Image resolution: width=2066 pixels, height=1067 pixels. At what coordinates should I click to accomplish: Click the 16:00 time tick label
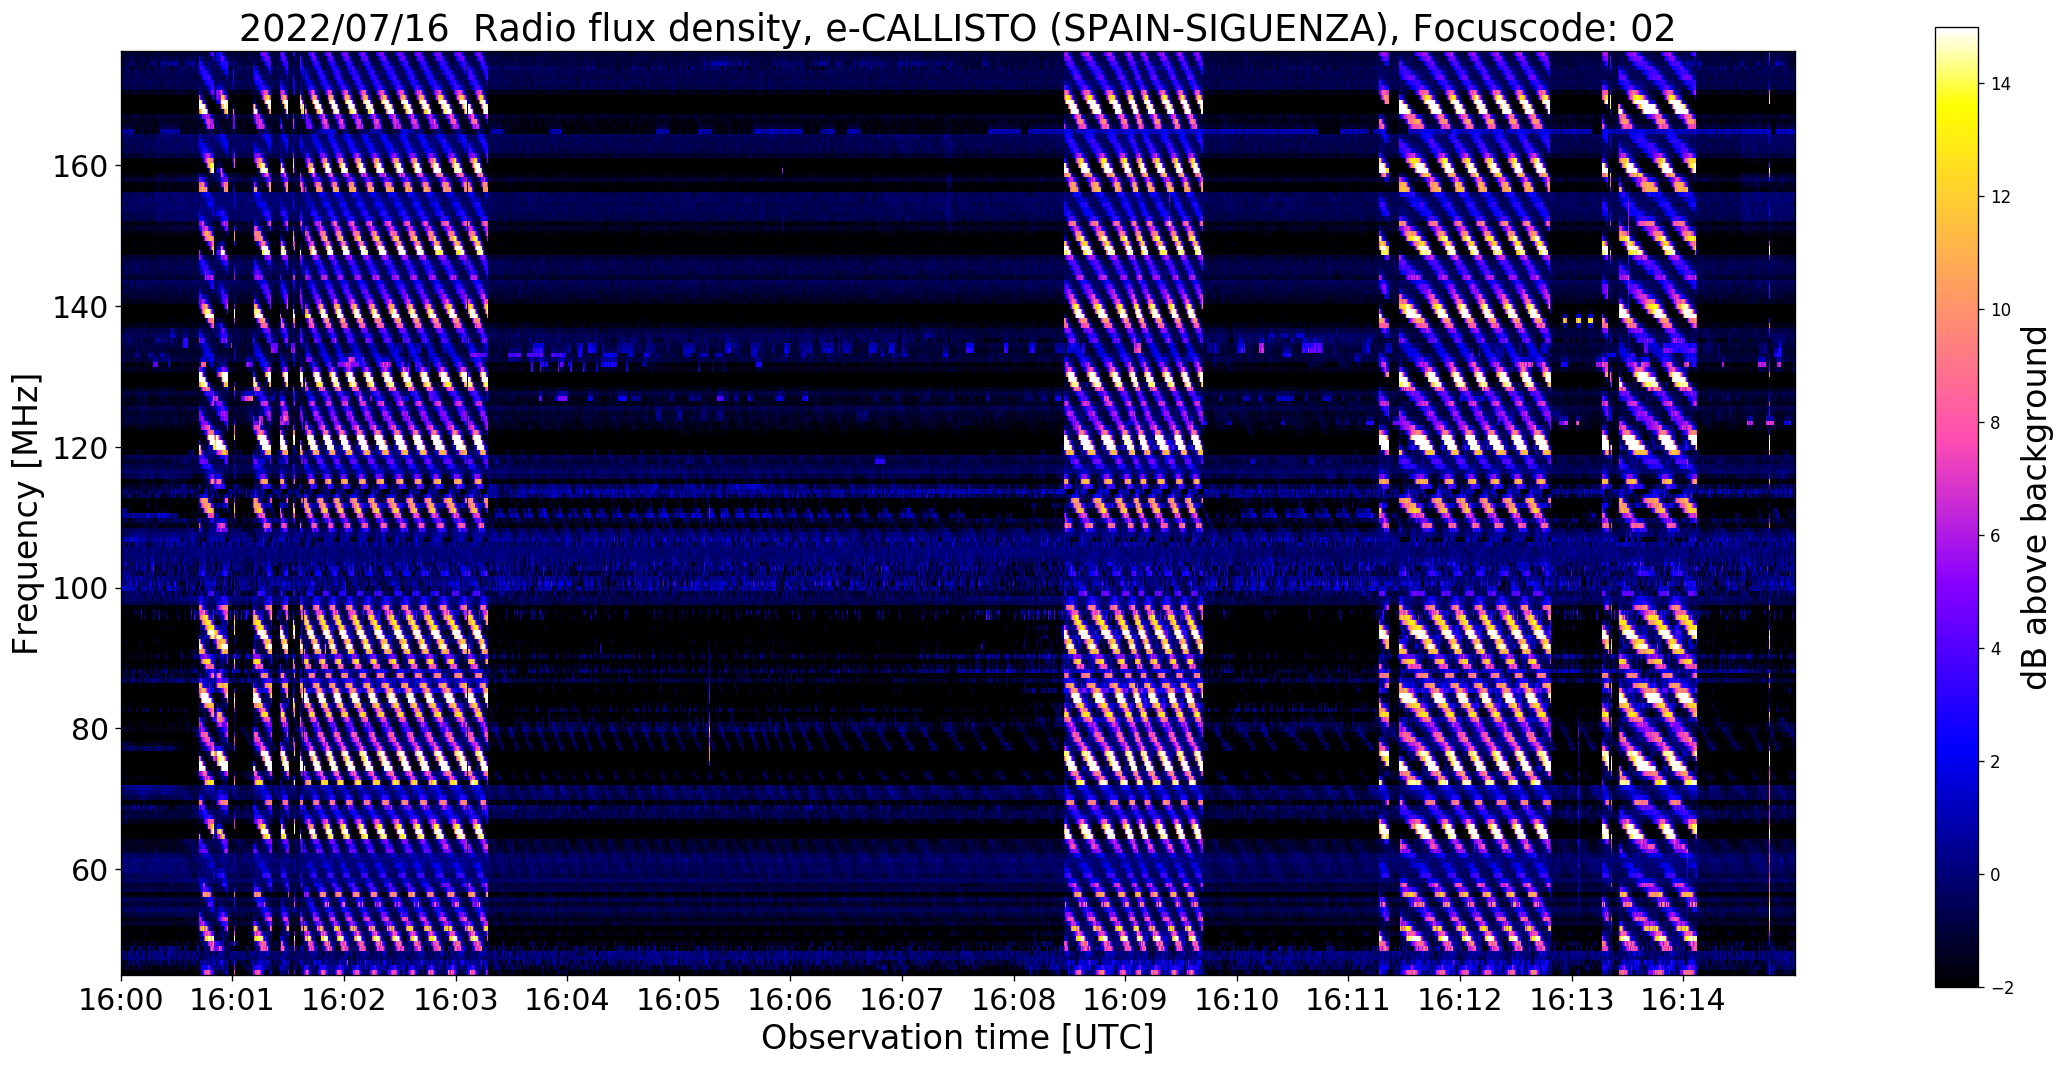[x=121, y=998]
